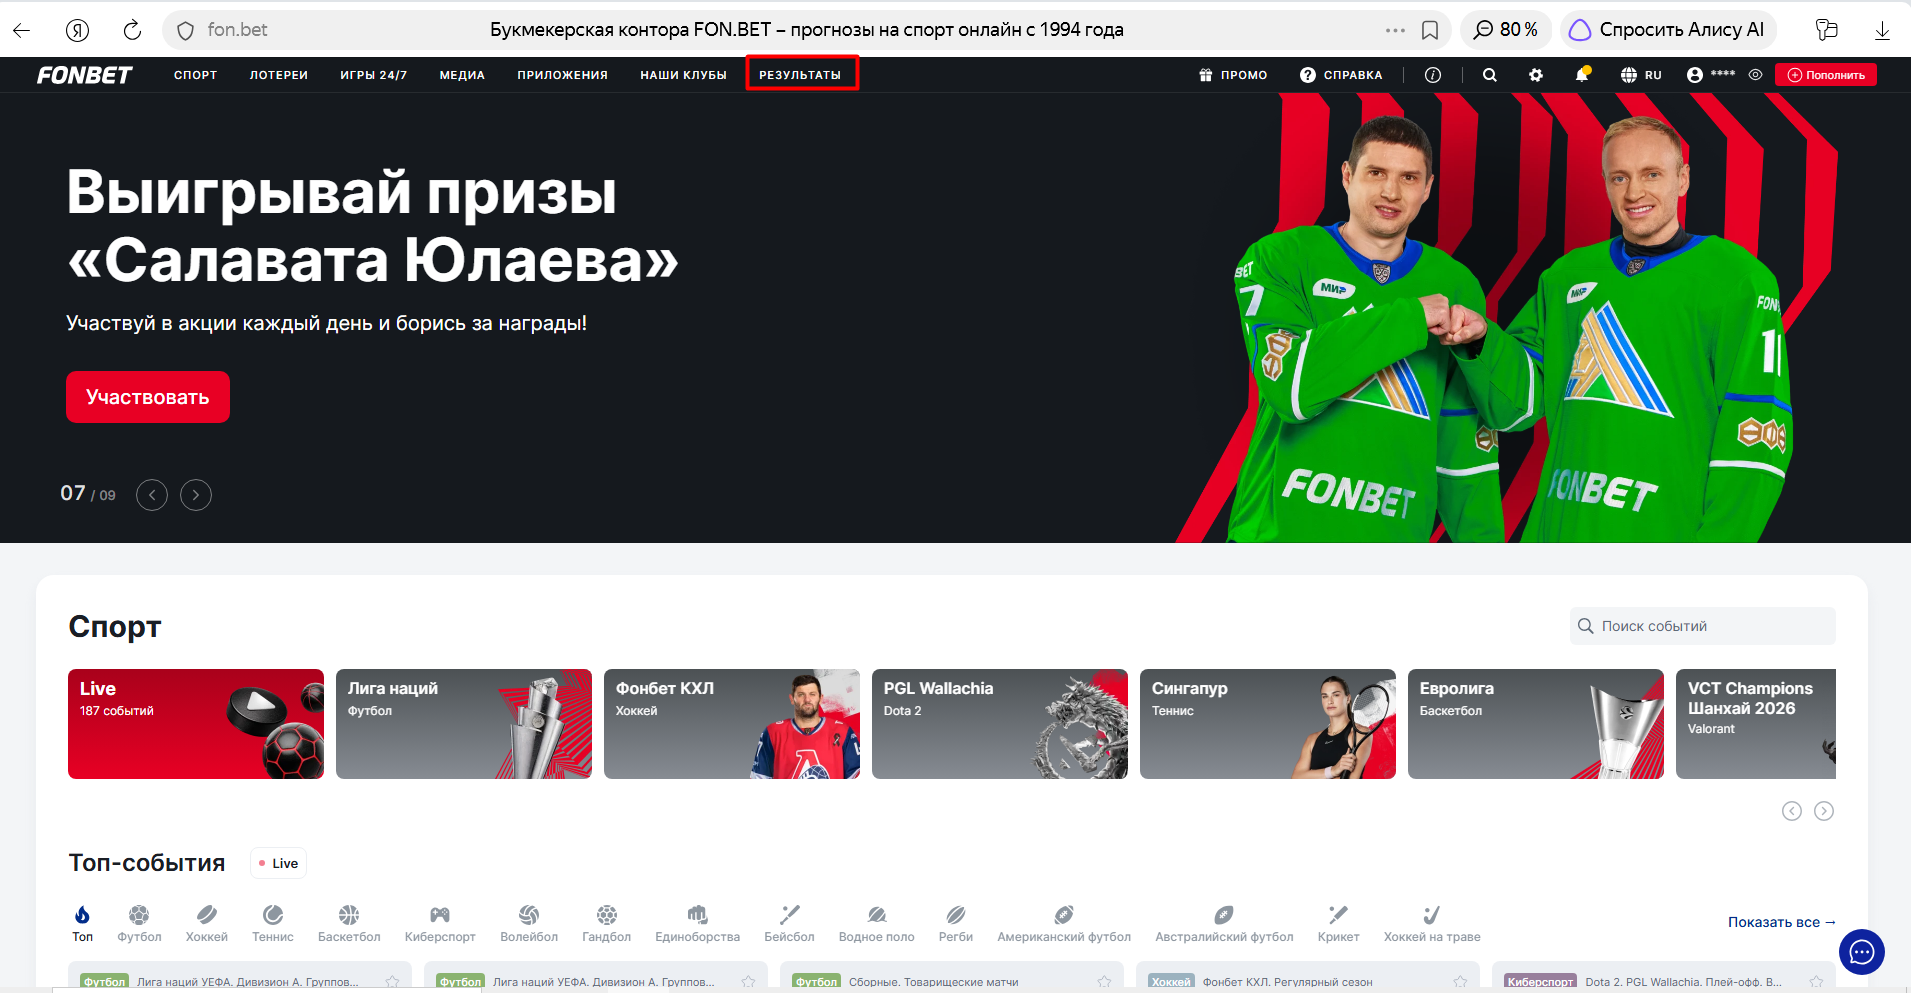This screenshot has width=1911, height=993.
Task: Open the РЕЗУЛЬТАТЫ menu
Action: point(800,75)
